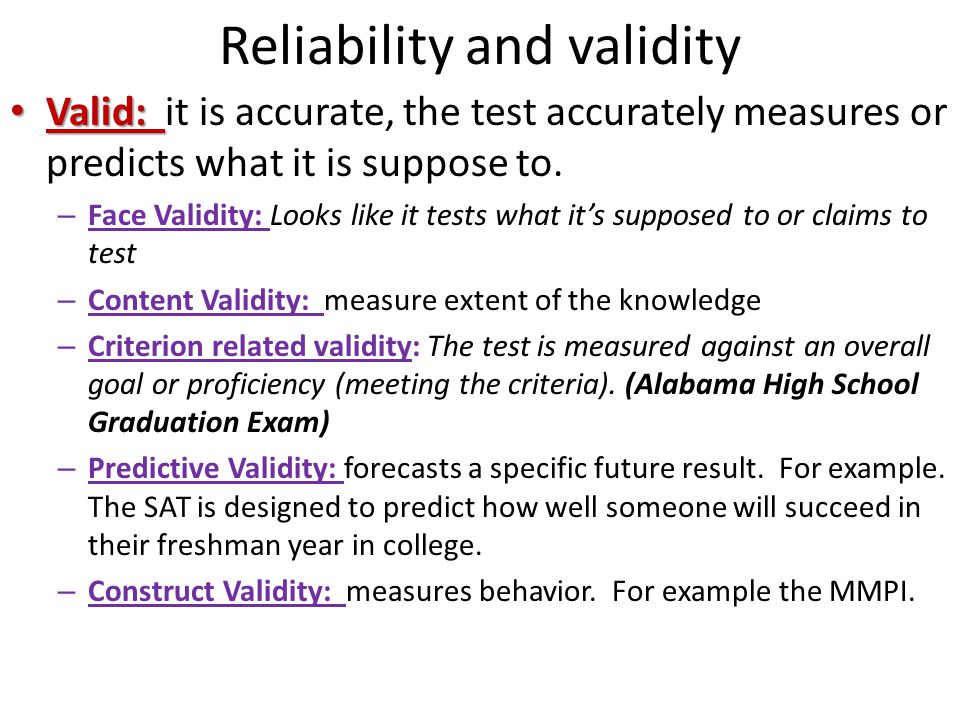Click the dash before 'Criterion related validity'
Screen dimensions: 960x720
pos(66,348)
